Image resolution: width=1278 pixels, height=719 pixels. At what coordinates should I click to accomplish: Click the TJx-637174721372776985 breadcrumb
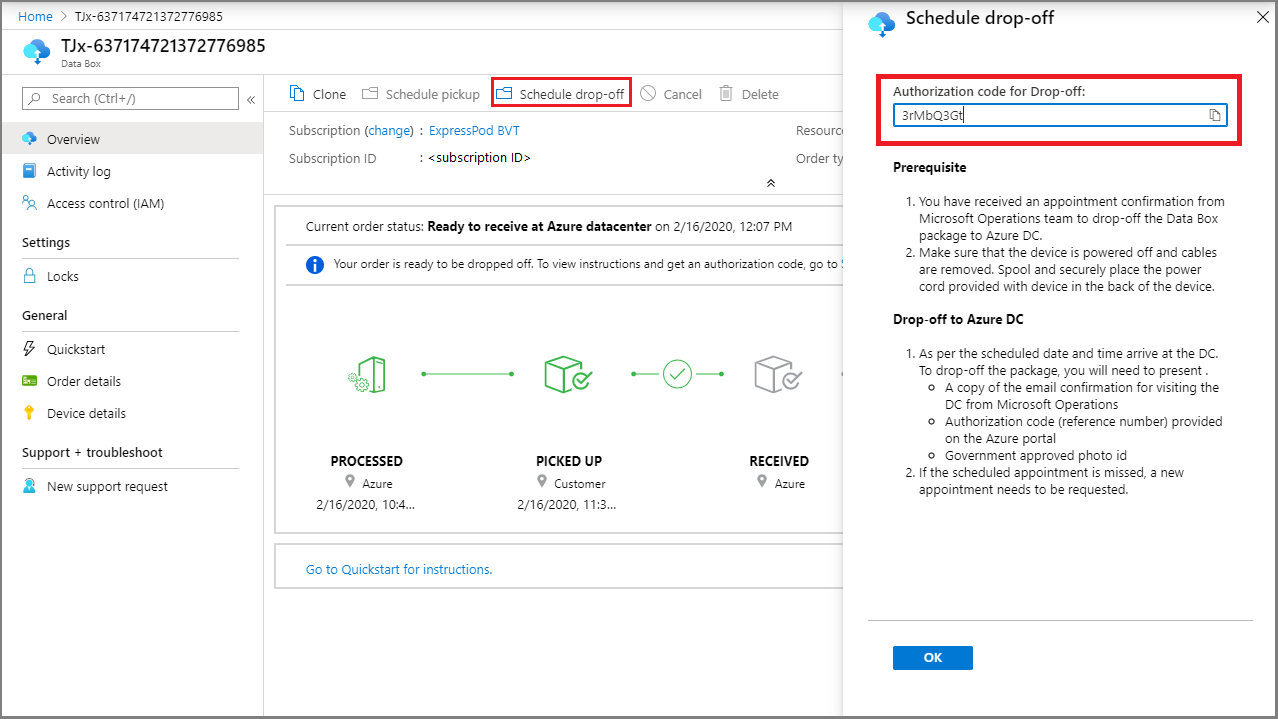click(x=150, y=17)
